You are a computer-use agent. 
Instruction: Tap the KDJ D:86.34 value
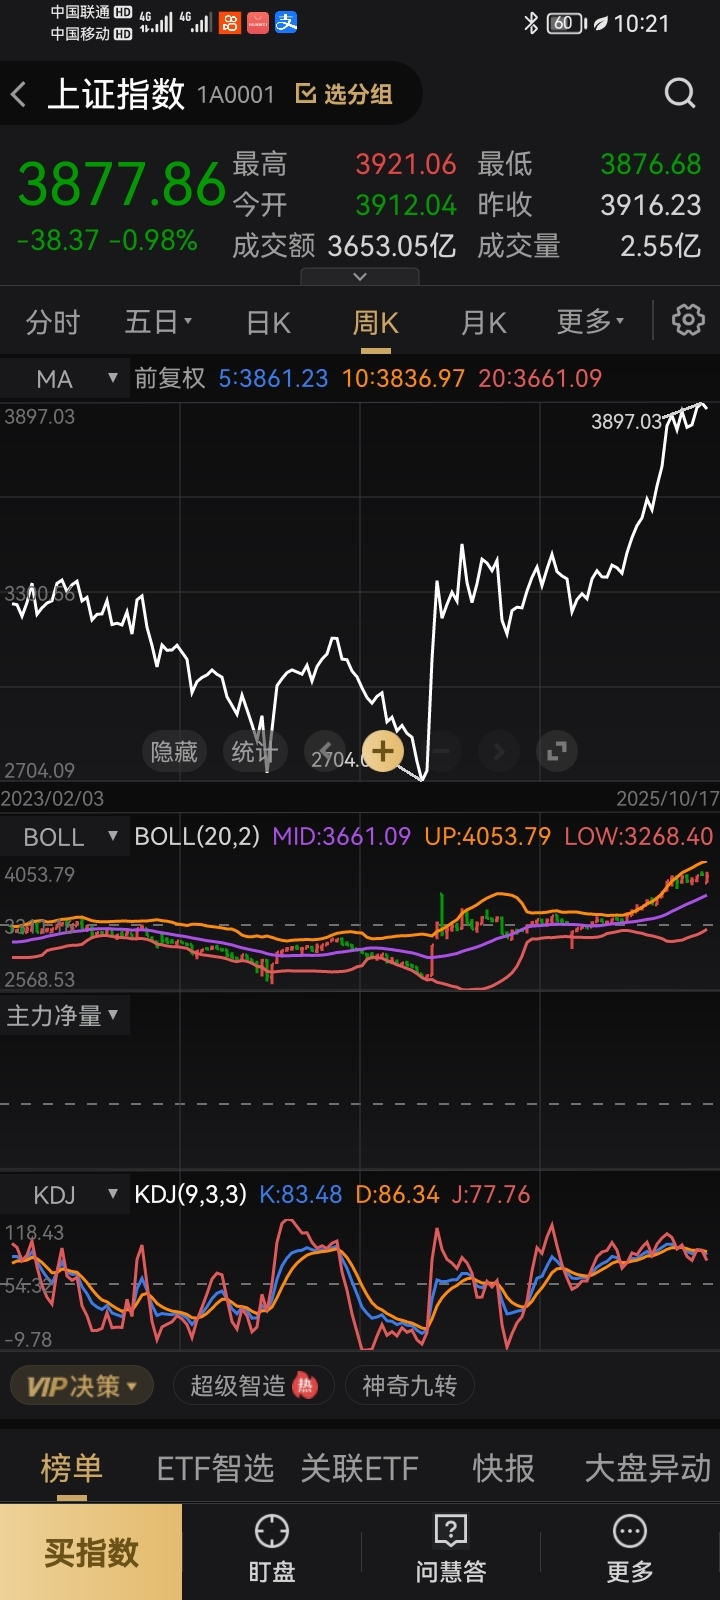[397, 1194]
